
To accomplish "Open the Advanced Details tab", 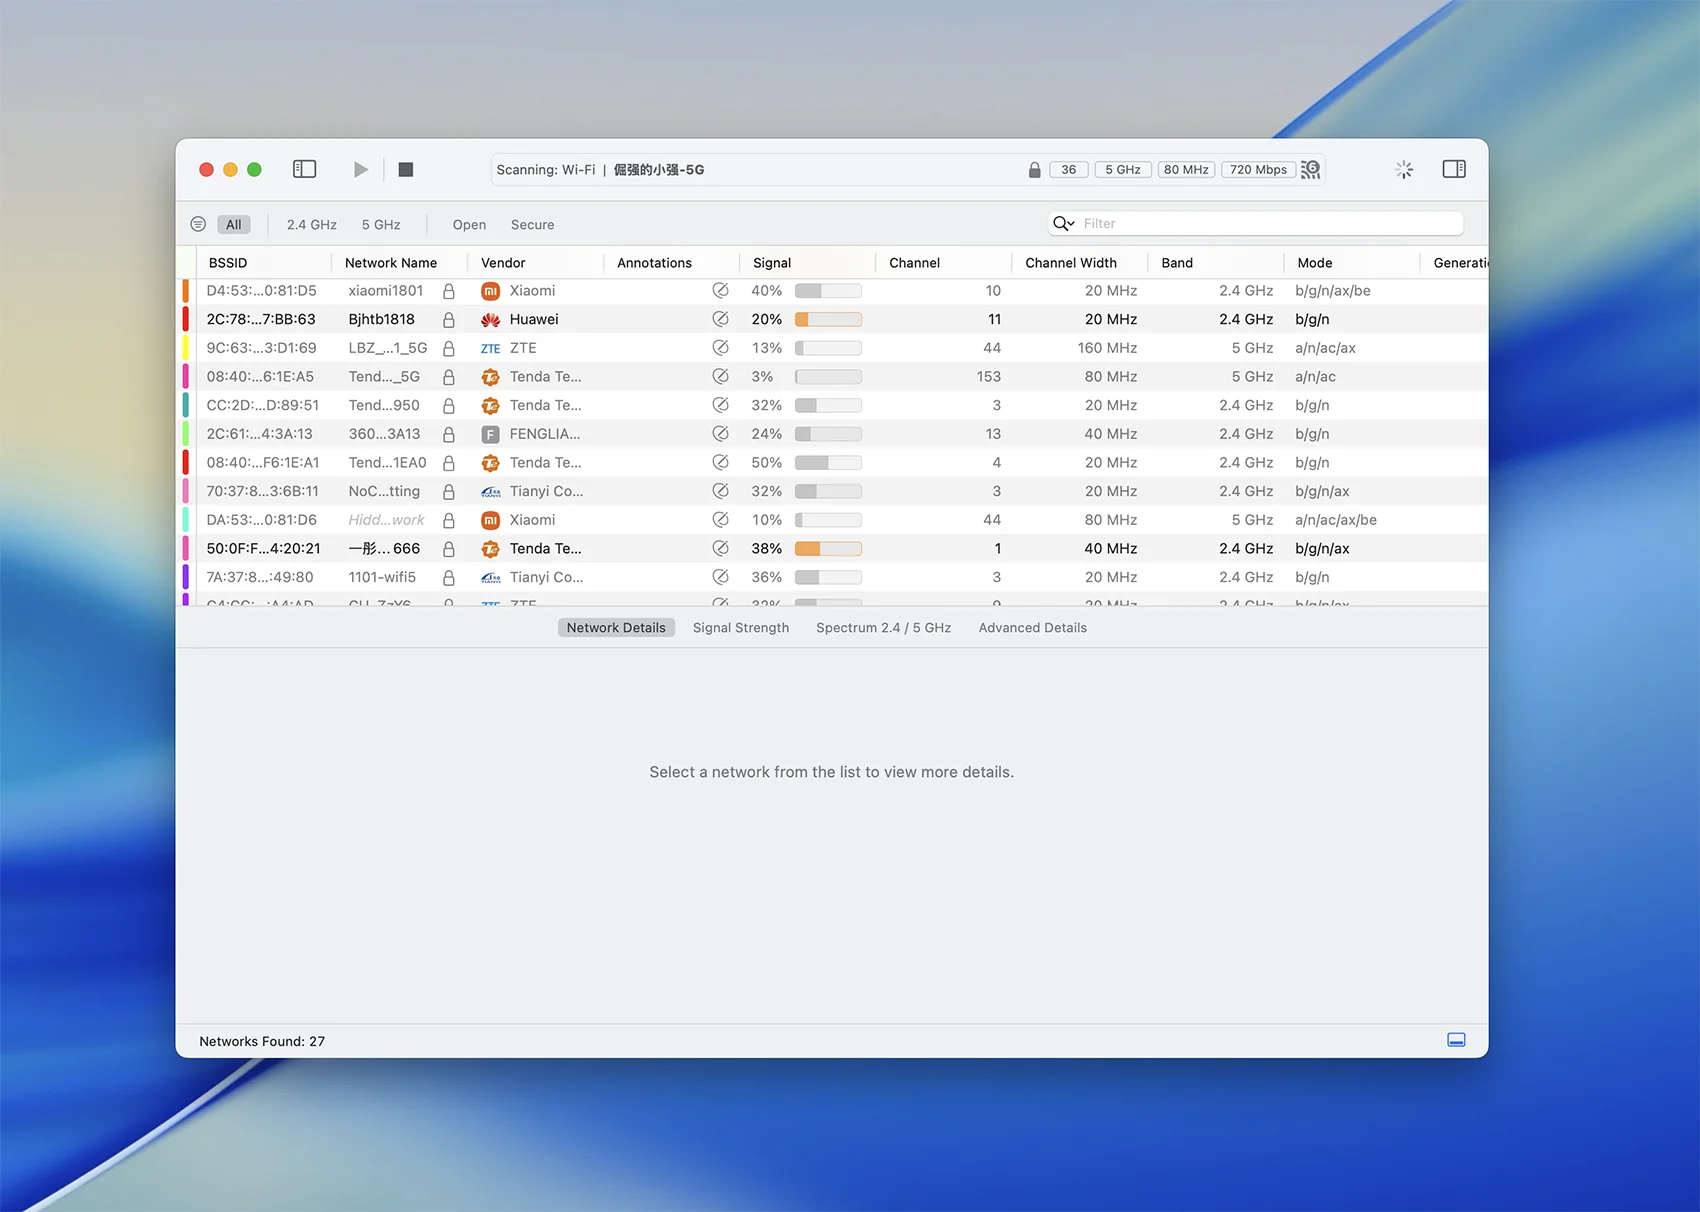I will 1032,628.
